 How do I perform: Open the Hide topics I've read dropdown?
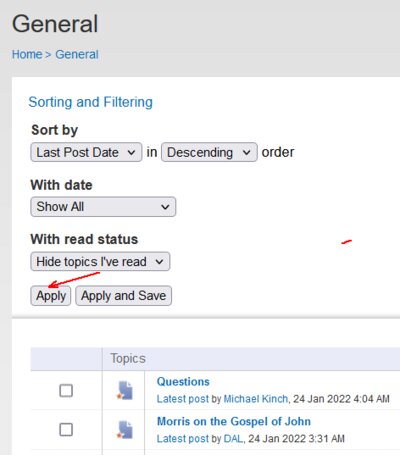pos(100,261)
